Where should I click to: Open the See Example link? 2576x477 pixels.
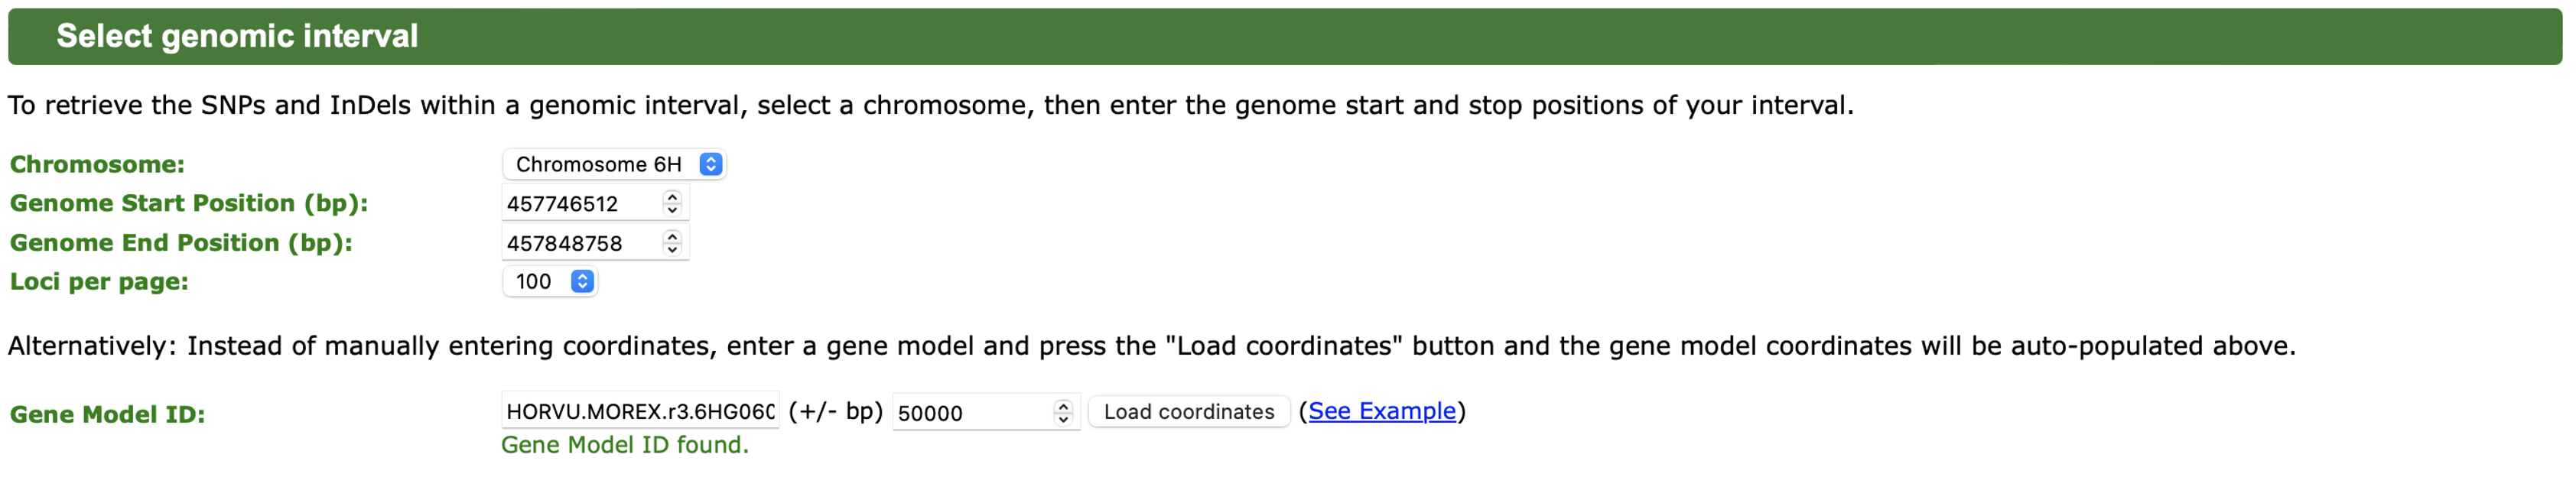[x=1381, y=411]
